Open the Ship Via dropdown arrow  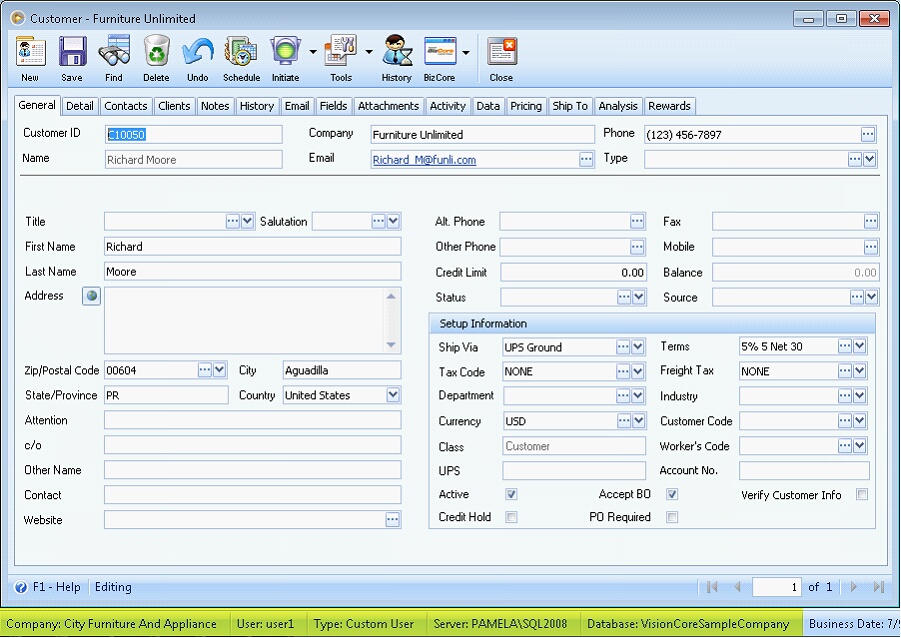638,347
